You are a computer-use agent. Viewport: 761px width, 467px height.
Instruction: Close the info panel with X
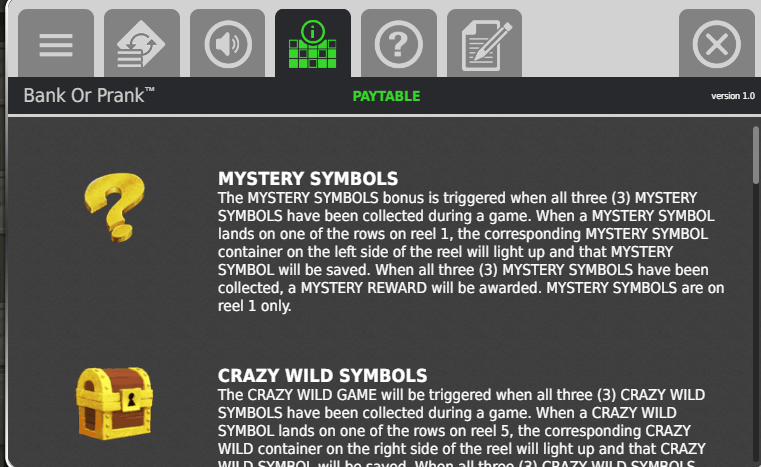[716, 43]
